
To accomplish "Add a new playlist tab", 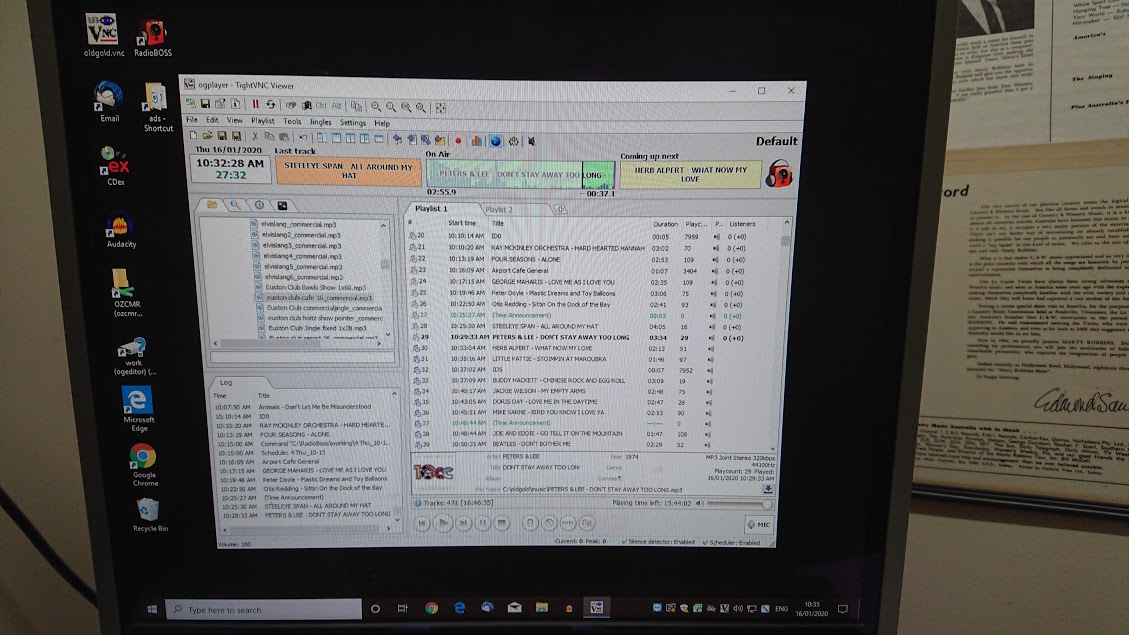I will coord(559,210).
